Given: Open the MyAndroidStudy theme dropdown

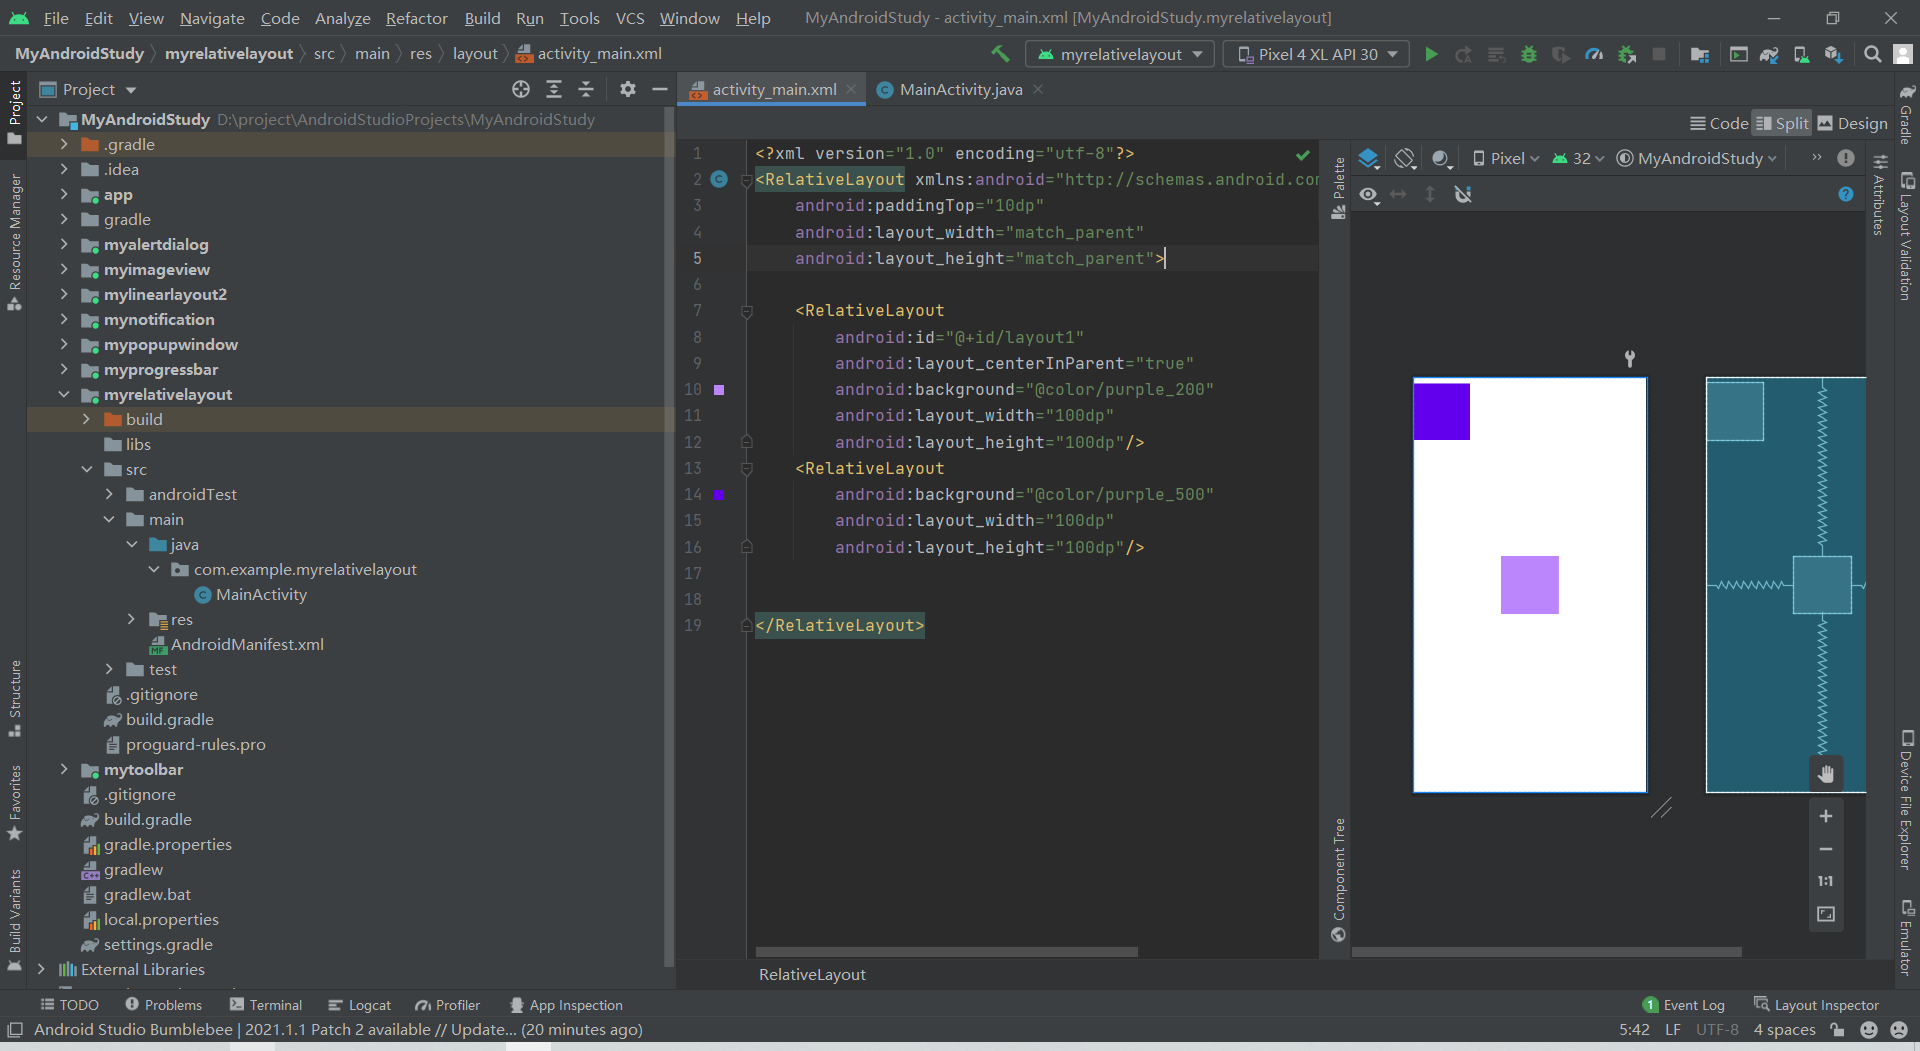Looking at the screenshot, I should (1697, 158).
